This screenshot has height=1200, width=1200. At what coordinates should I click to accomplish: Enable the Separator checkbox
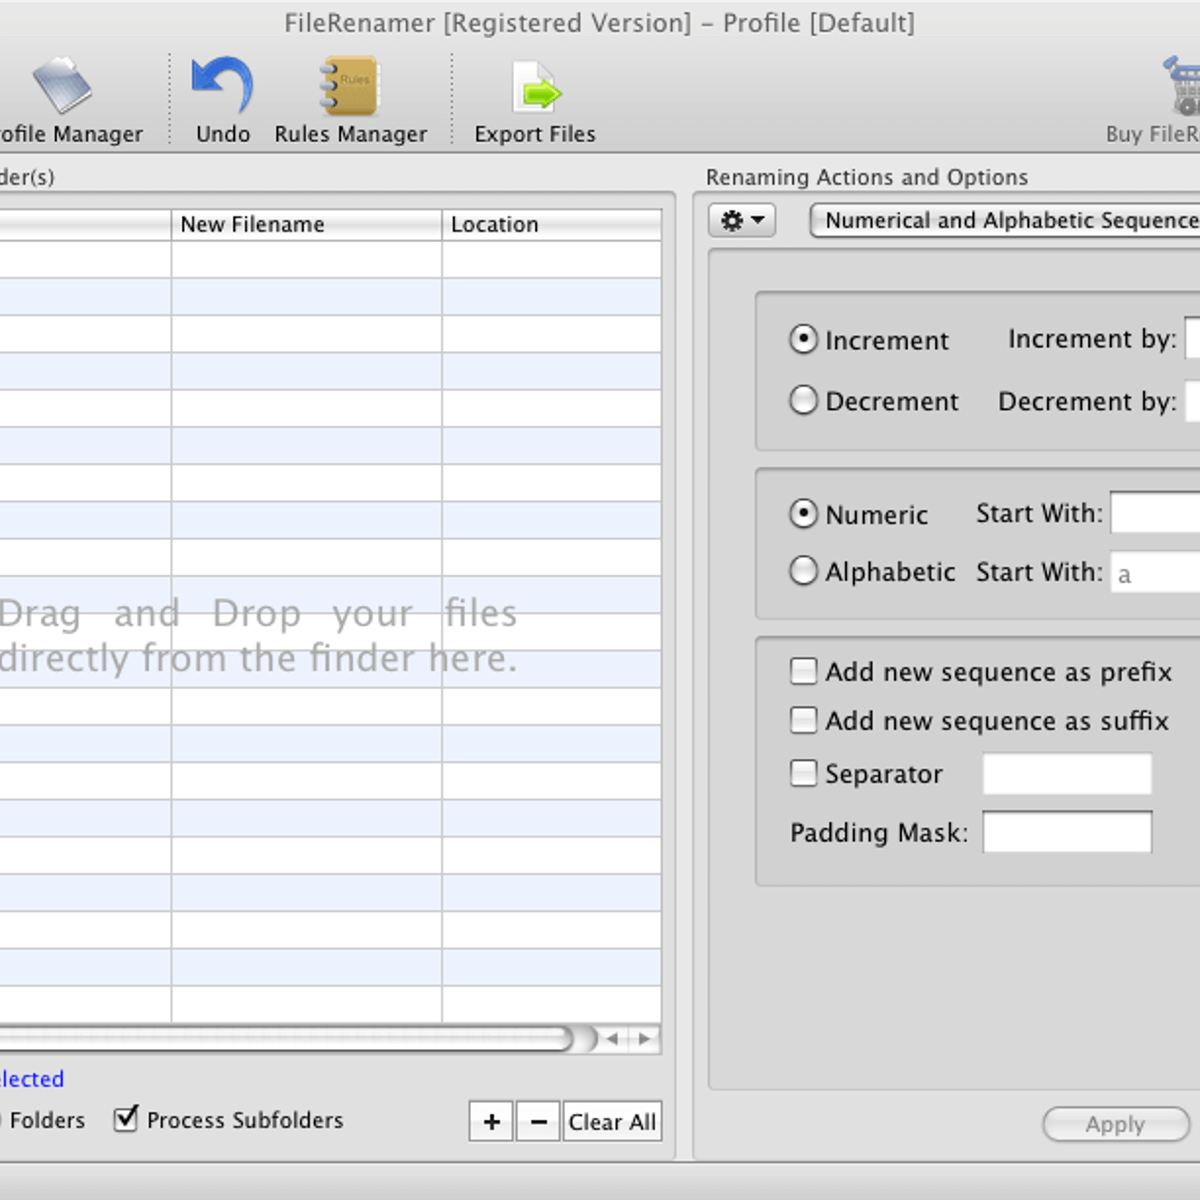click(x=804, y=772)
